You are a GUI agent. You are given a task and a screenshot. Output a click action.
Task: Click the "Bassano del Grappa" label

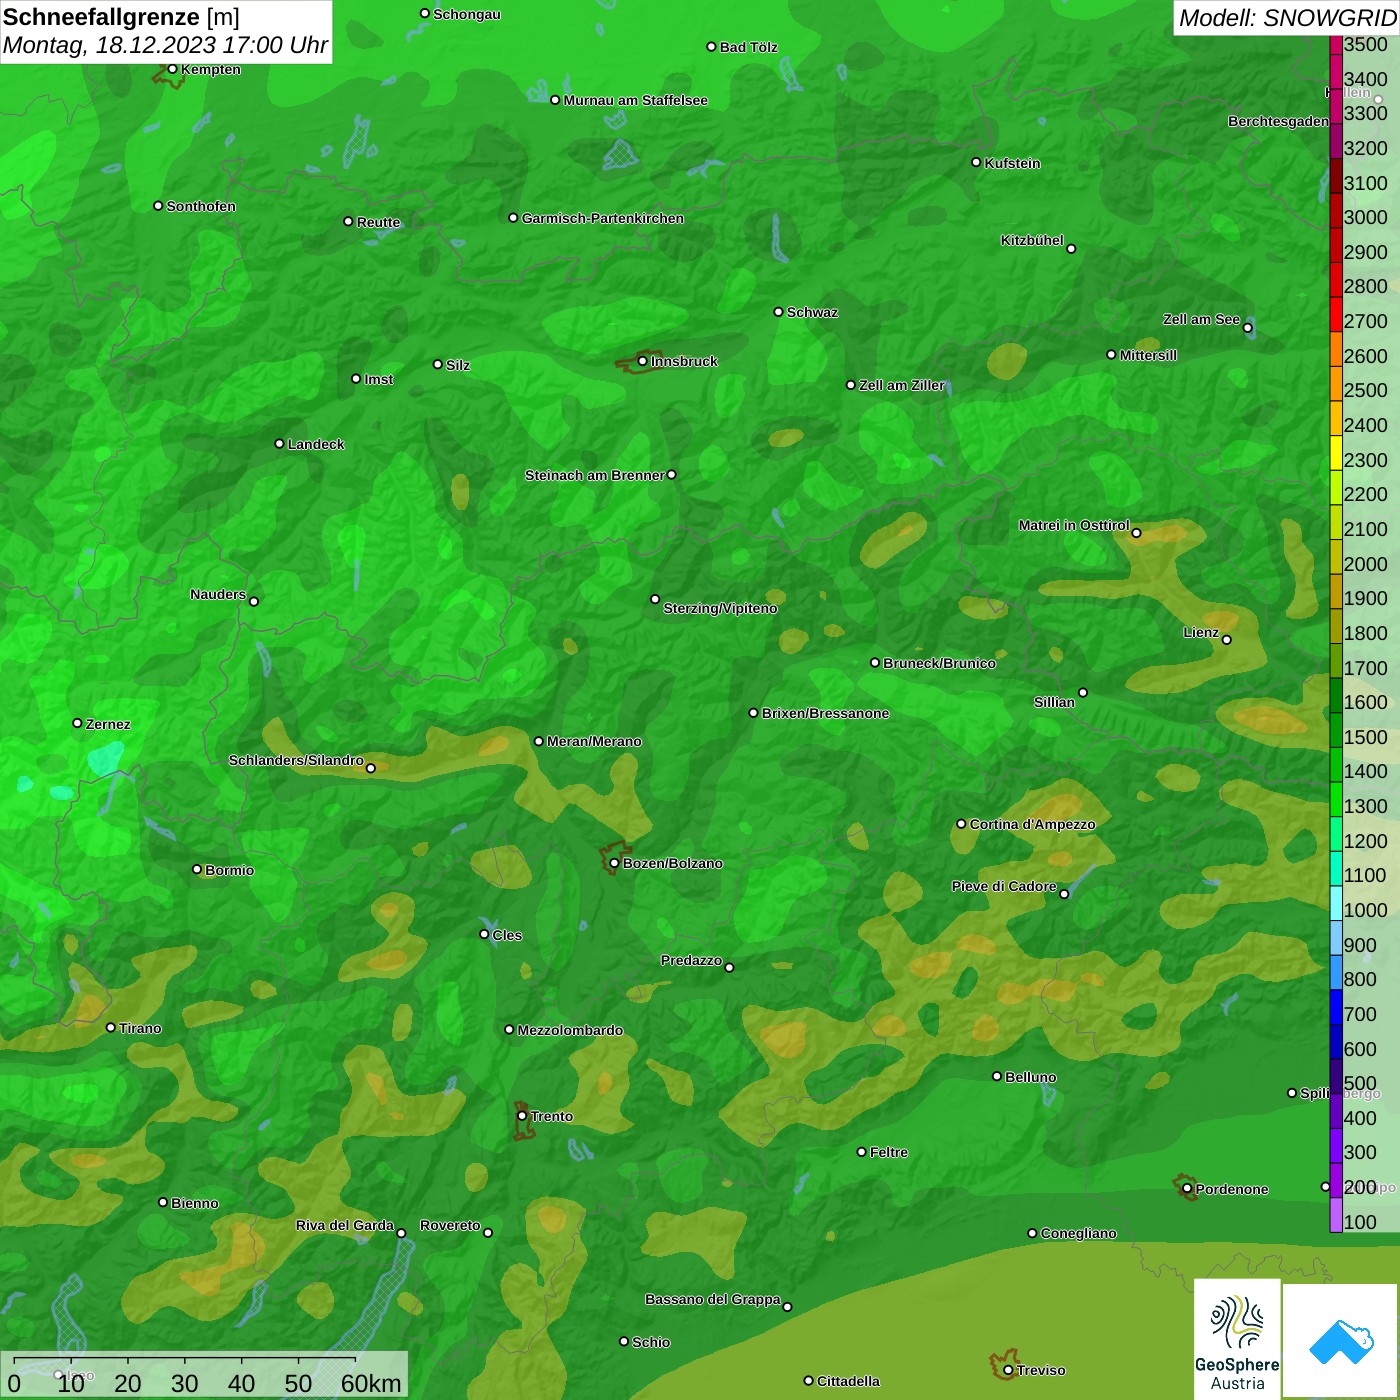[713, 1299]
